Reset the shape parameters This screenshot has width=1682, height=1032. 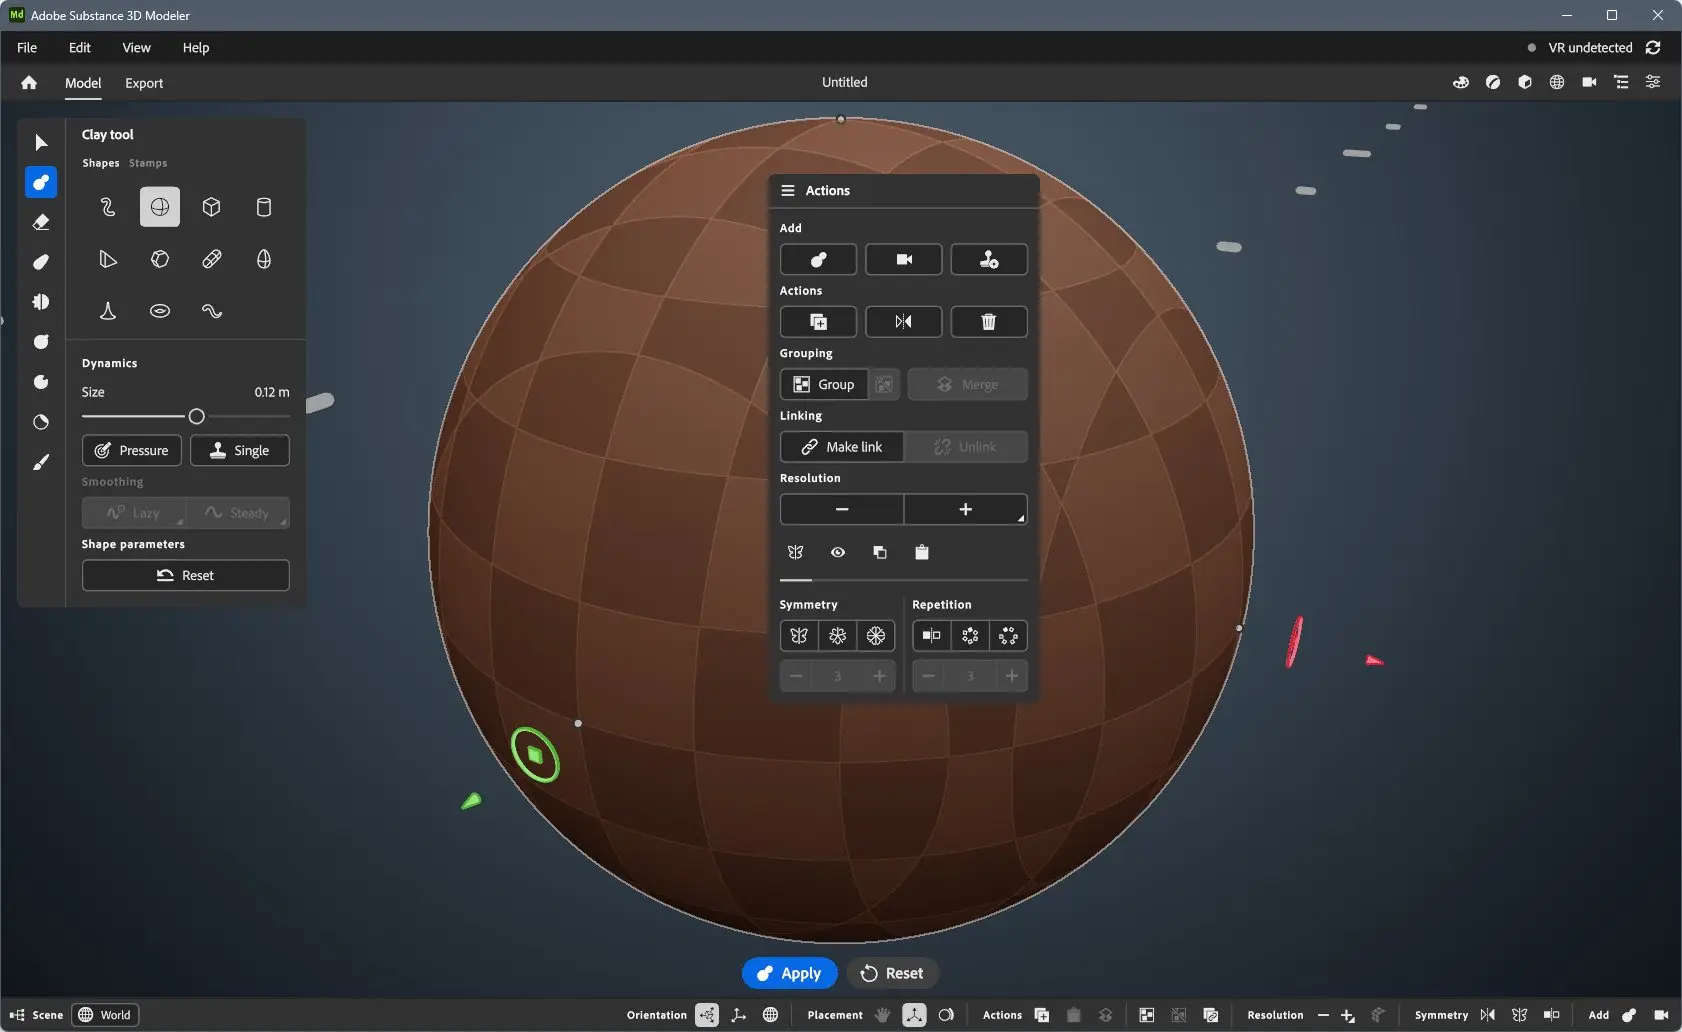[x=185, y=575]
